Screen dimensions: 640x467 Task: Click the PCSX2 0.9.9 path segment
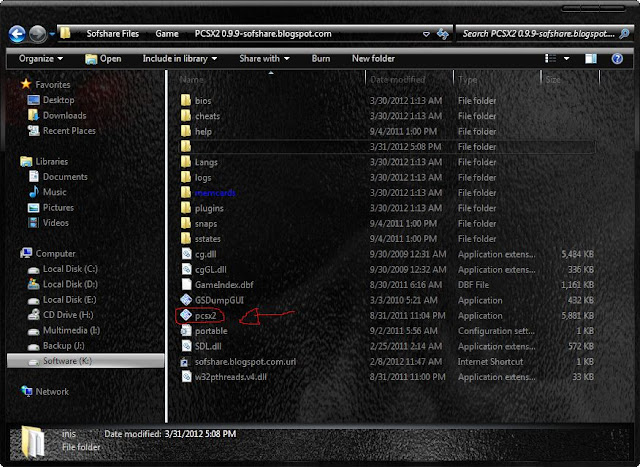(x=263, y=33)
